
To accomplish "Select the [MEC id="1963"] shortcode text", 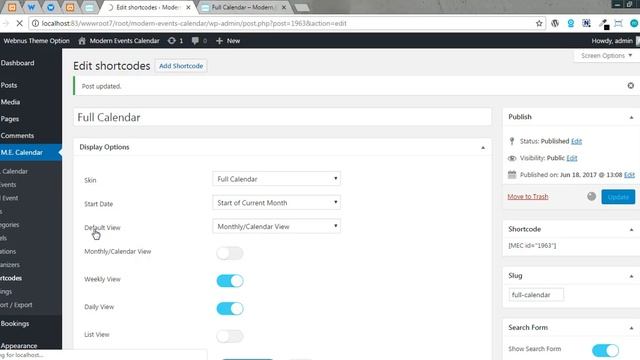I will point(532,246).
